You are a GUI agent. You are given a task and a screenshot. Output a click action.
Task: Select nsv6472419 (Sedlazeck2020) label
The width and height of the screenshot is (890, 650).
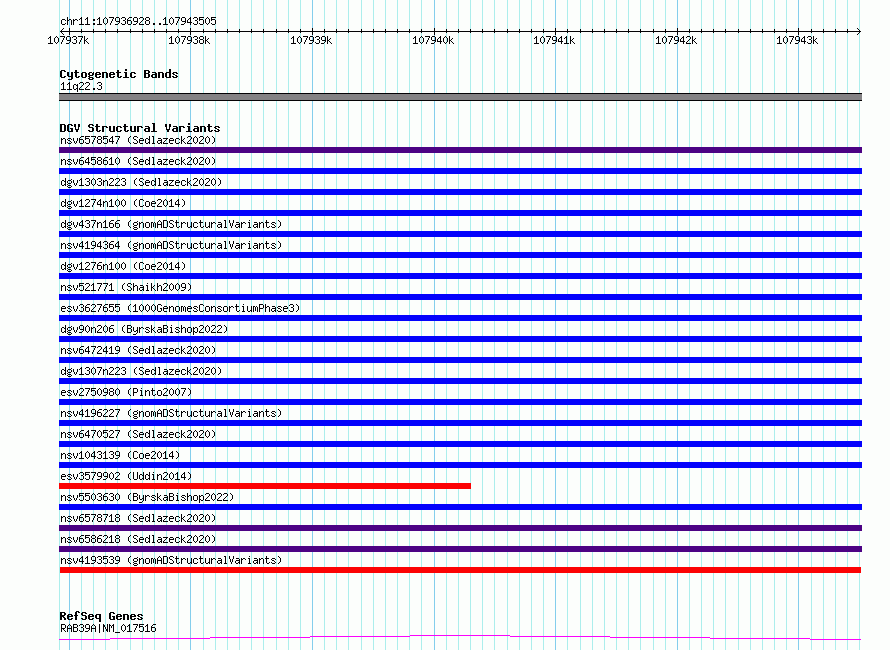tap(138, 350)
